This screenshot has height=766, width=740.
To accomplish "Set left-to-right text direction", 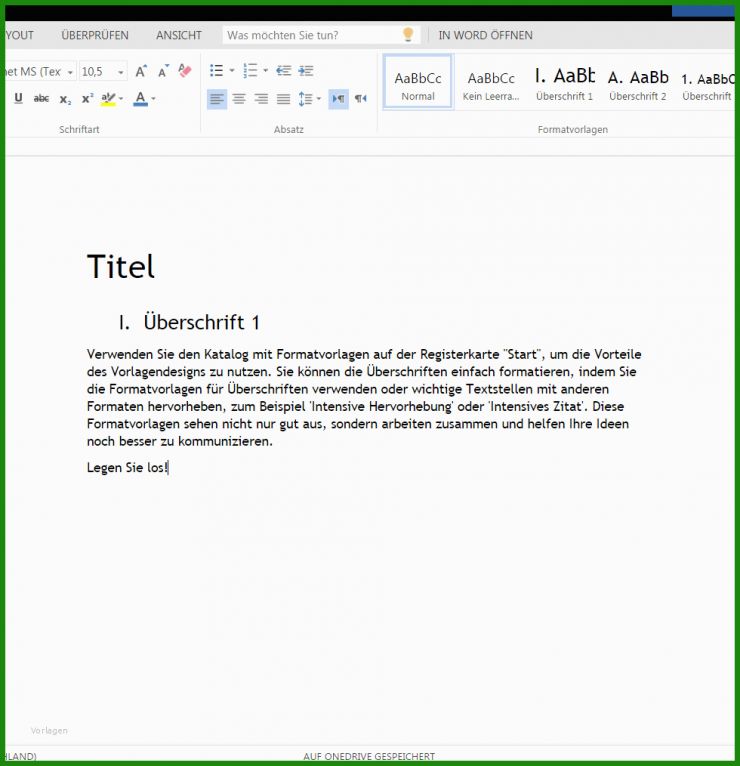I will tap(338, 99).
